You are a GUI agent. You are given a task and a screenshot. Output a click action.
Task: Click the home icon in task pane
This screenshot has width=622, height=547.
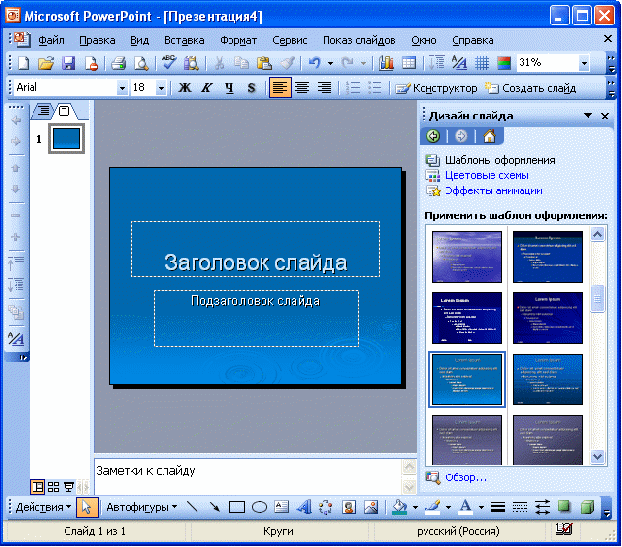pos(489,136)
